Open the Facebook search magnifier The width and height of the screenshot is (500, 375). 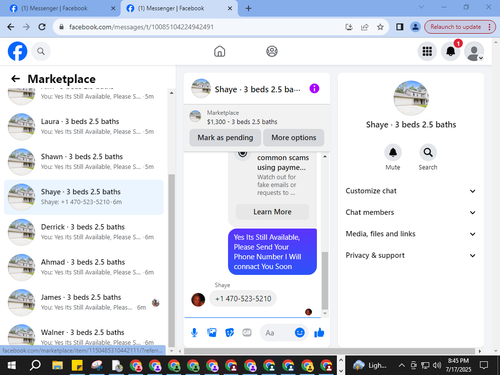[41, 51]
